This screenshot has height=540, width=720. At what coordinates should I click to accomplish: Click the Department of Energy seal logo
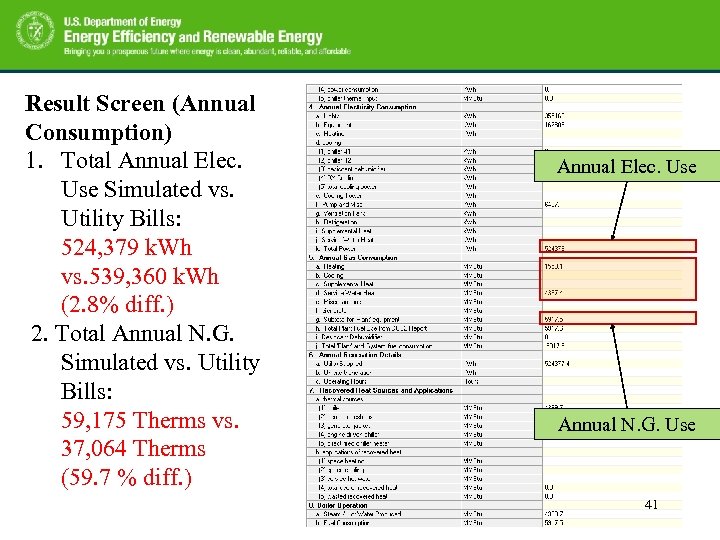tap(35, 30)
